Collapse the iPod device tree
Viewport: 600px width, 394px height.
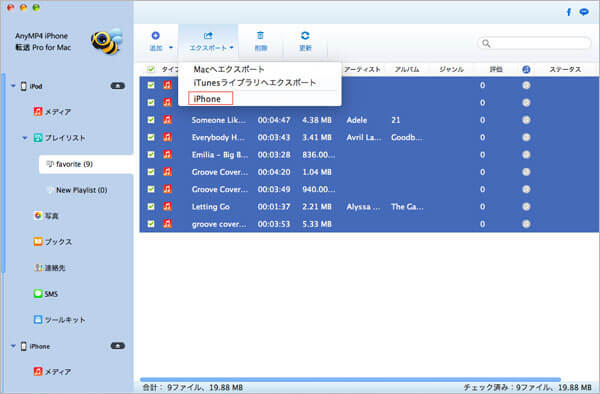tap(13, 86)
